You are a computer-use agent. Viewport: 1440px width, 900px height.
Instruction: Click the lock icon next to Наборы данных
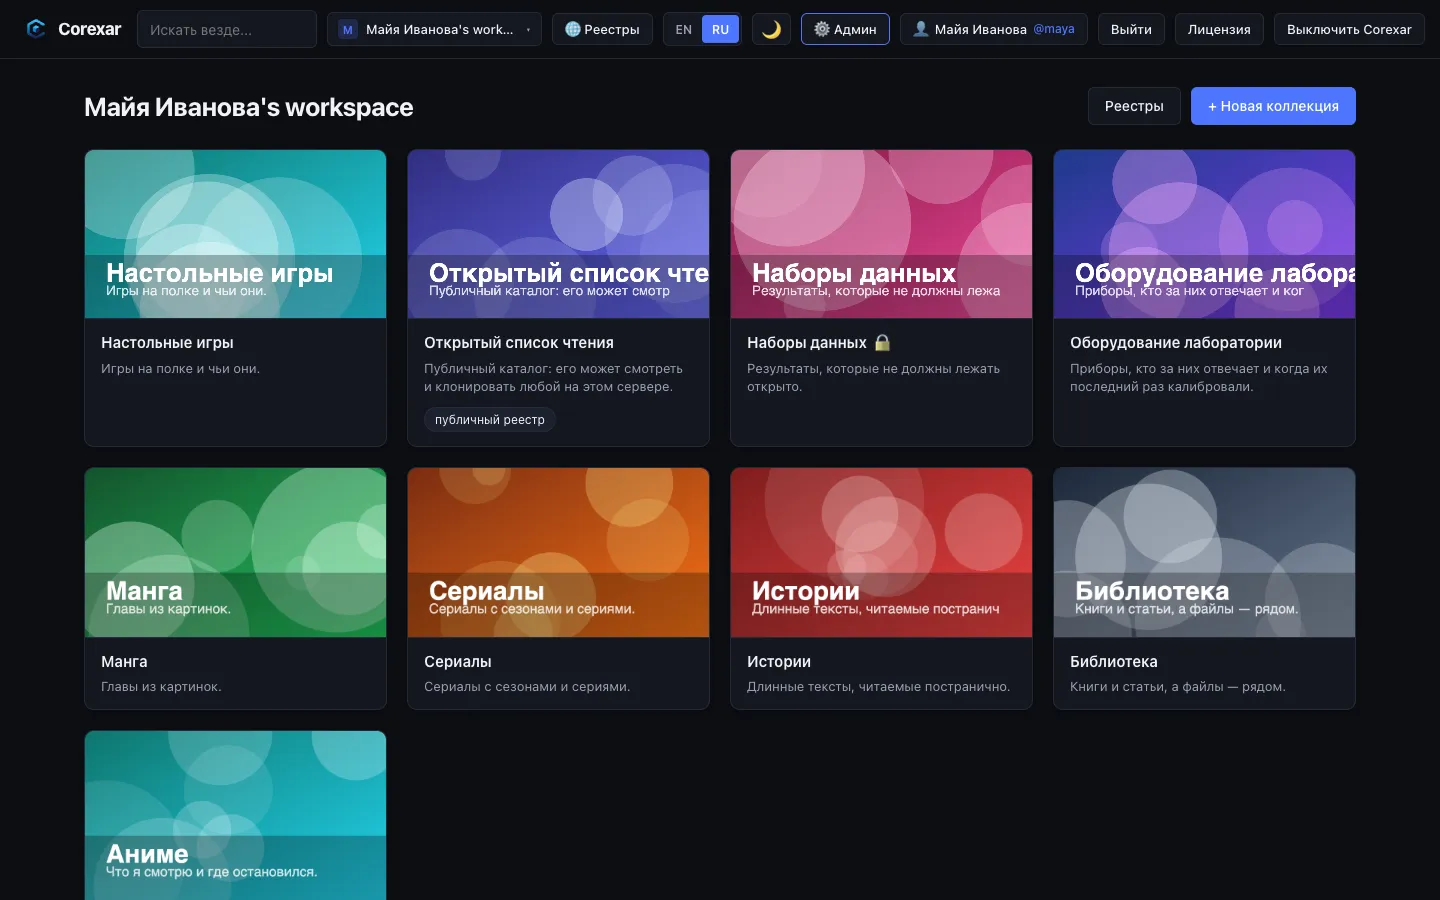pos(882,342)
